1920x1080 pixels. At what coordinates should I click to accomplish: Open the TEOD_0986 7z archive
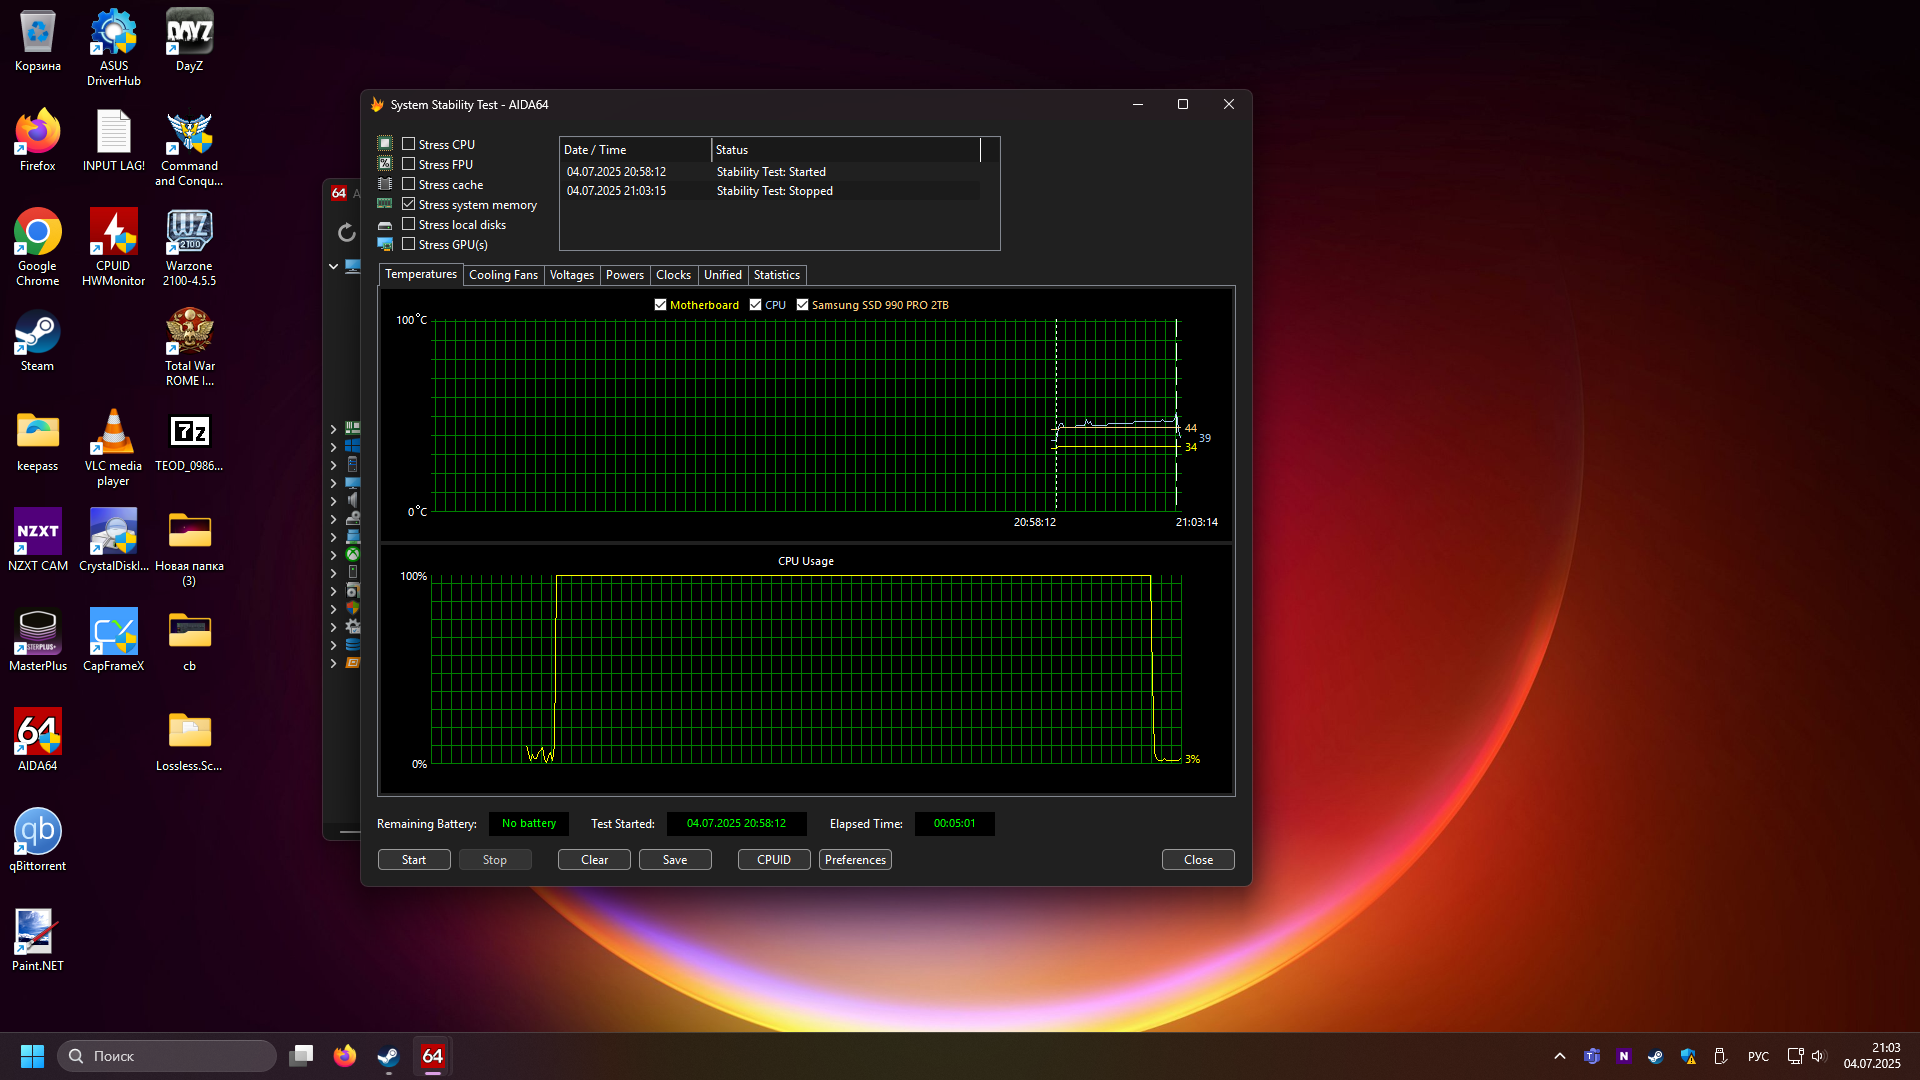(x=189, y=440)
